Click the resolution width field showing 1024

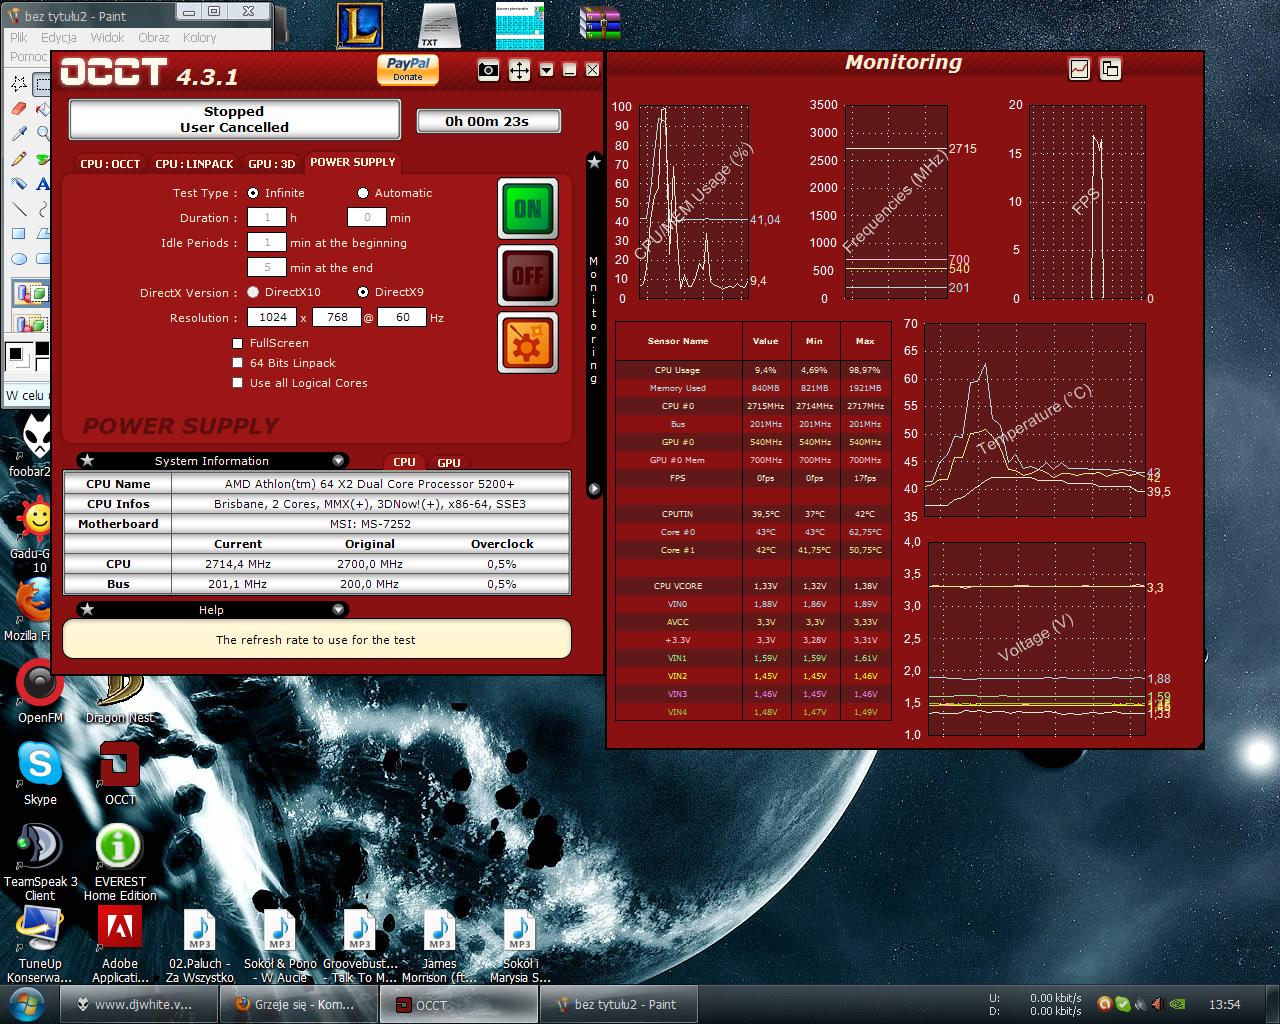coord(273,317)
